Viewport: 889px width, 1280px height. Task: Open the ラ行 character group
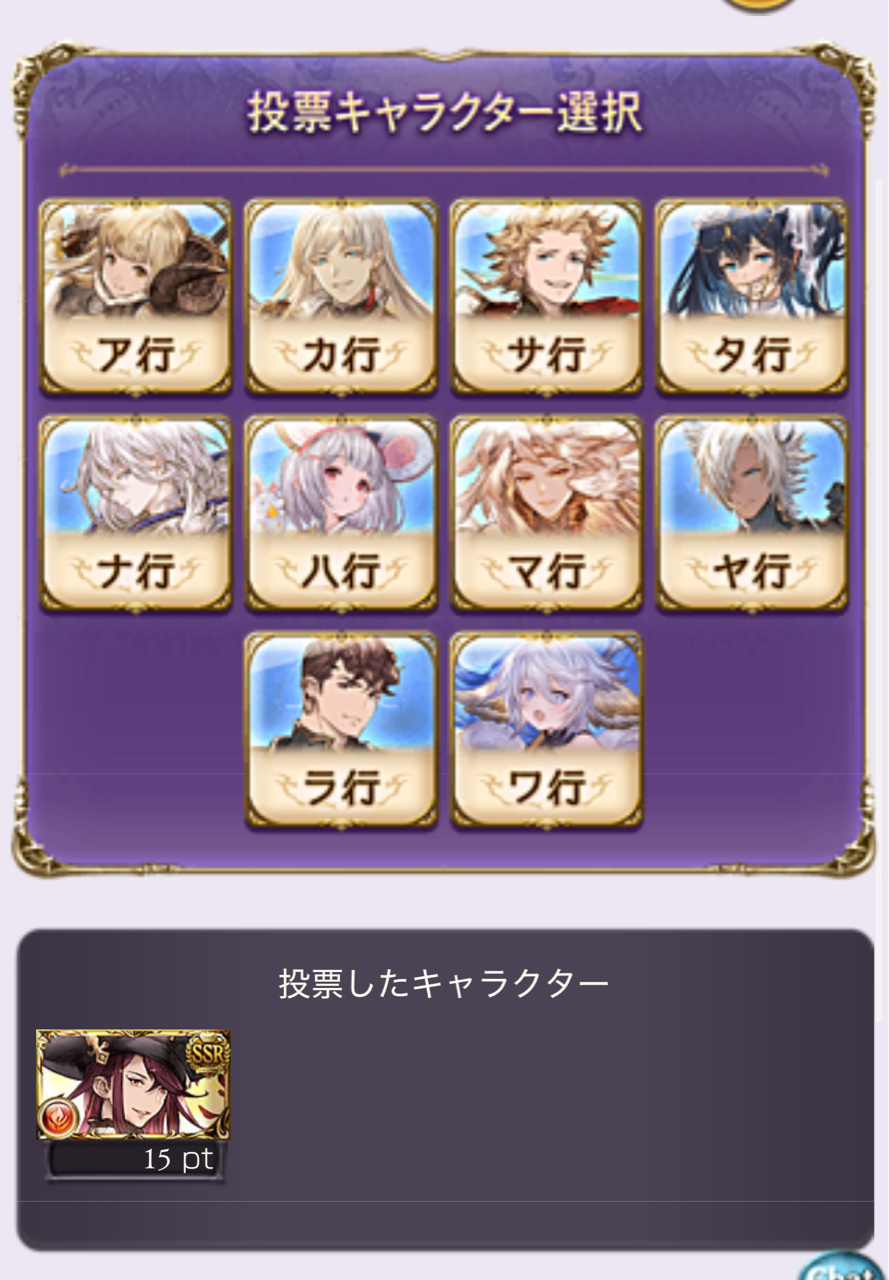pyautogui.click(x=341, y=729)
